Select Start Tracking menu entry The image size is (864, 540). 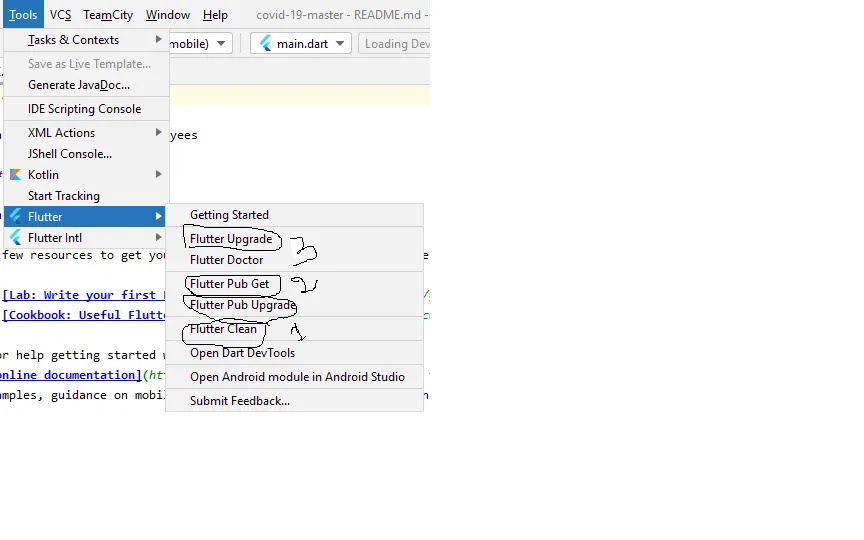87,196
